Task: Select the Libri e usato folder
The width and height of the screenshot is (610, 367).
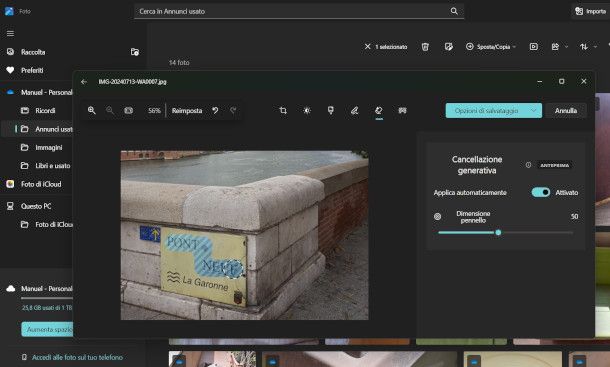Action: (x=53, y=165)
